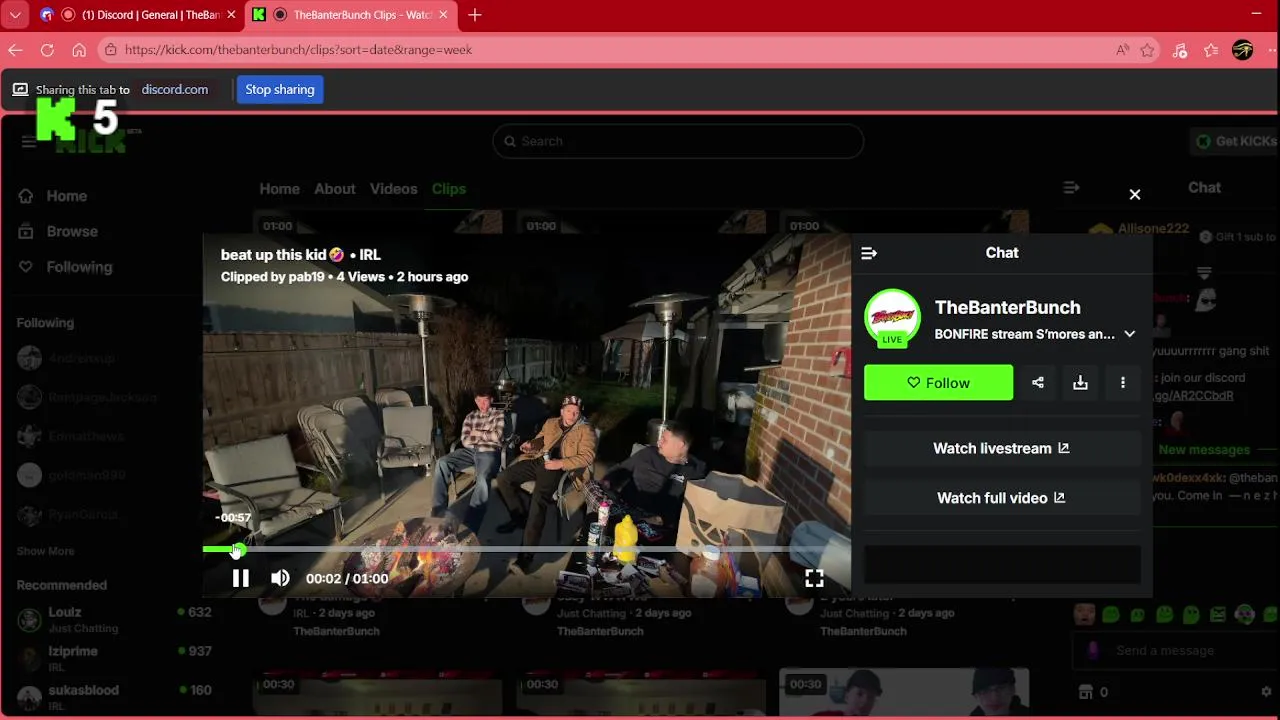Open recommended channel Louiz
Image resolution: width=1280 pixels, height=720 pixels.
(113, 619)
